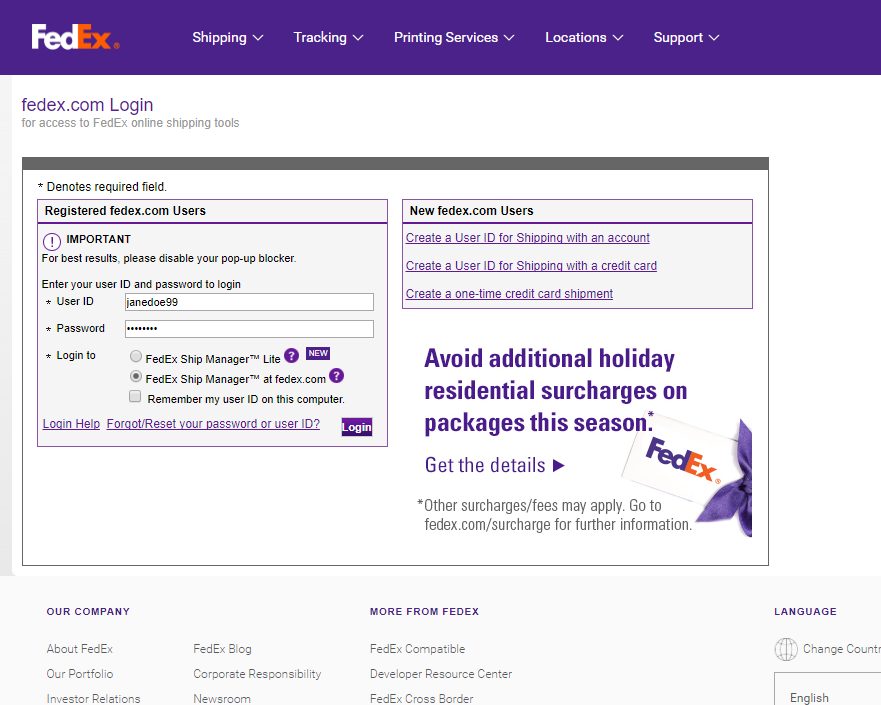Expand the Locations menu
The image size is (881, 705).
584,38
